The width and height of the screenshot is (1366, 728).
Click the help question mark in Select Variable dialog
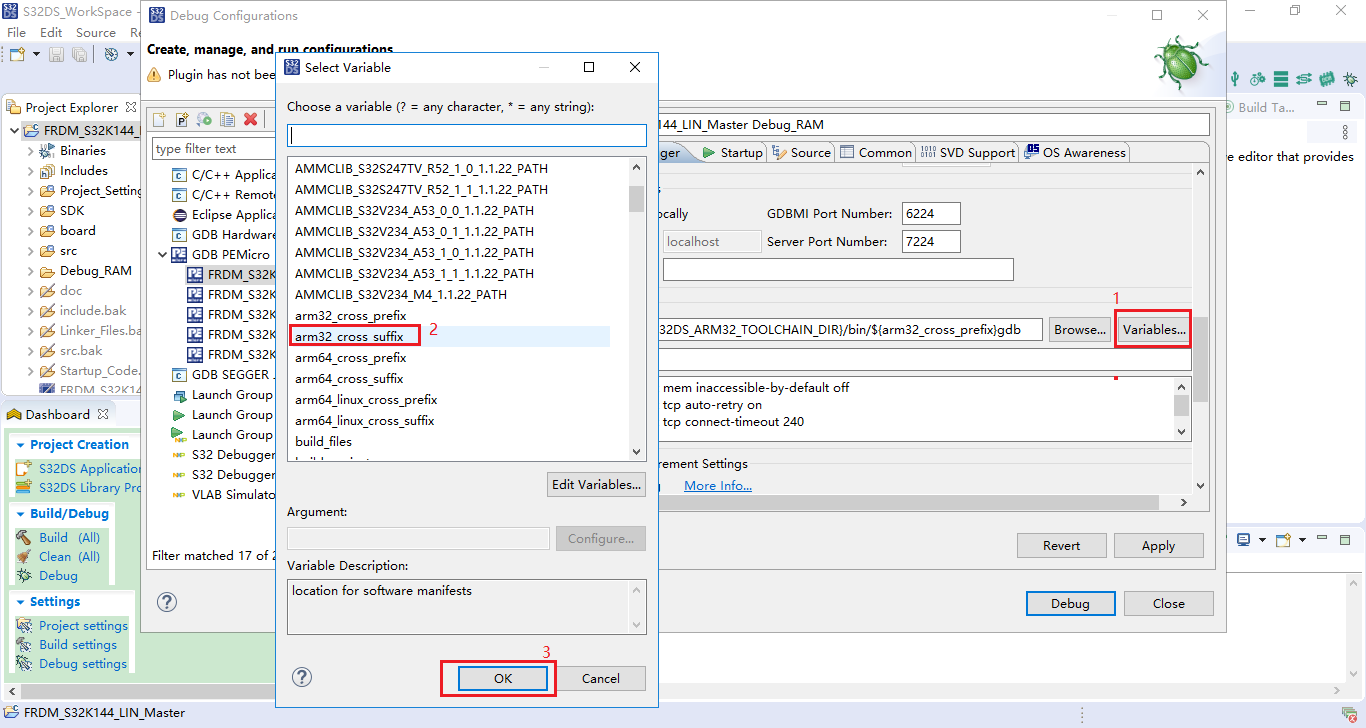click(301, 677)
